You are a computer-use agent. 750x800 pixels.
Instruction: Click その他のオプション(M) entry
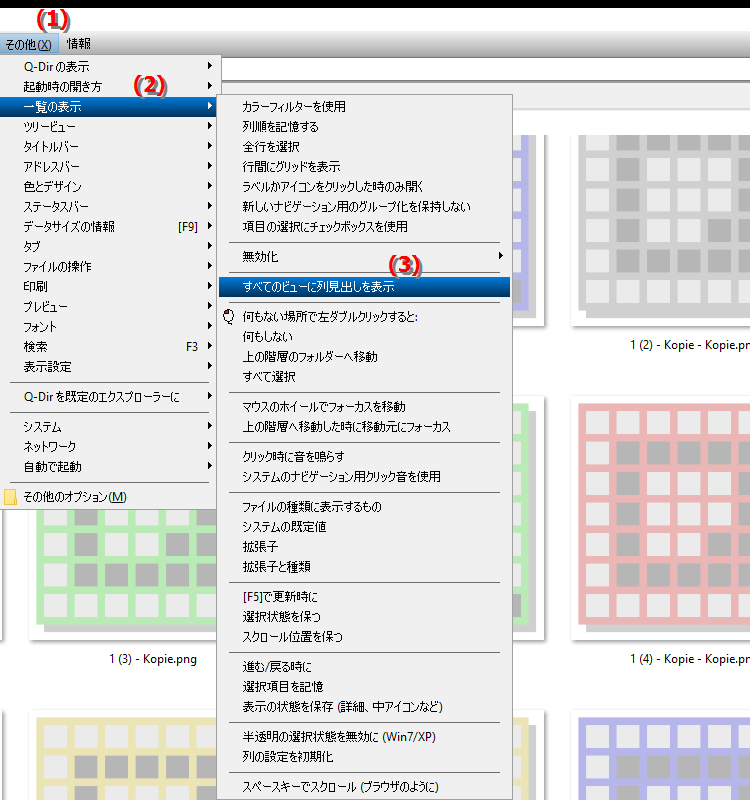[x=108, y=496]
